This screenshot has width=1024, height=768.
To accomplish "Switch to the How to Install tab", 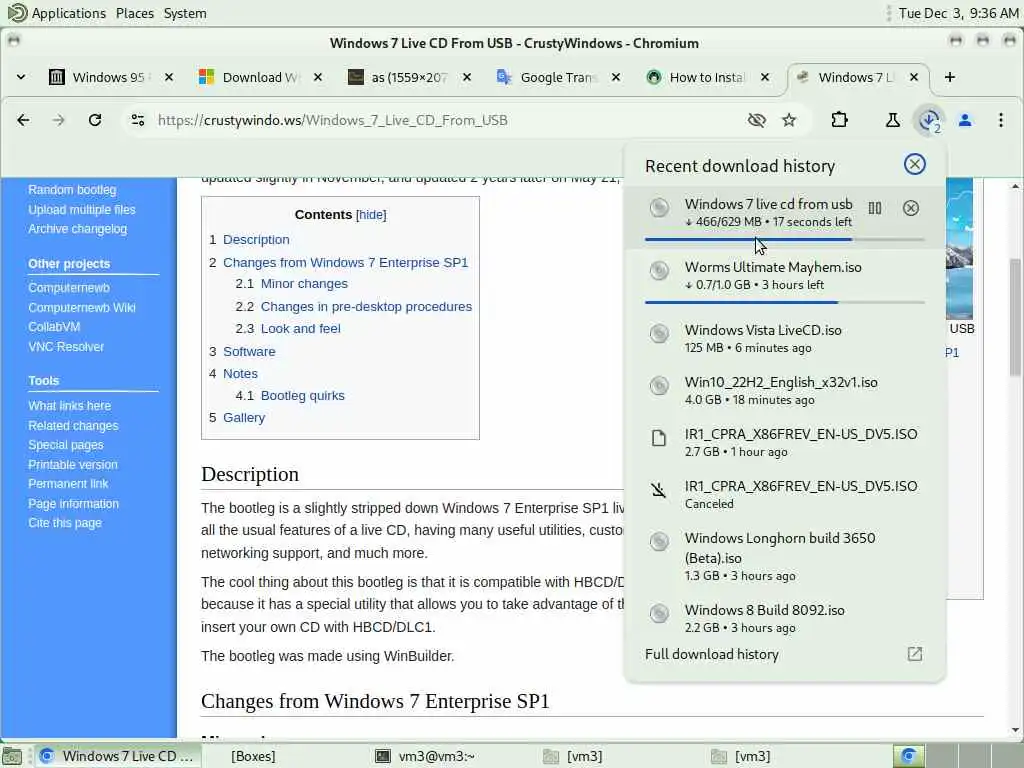I will (706, 77).
